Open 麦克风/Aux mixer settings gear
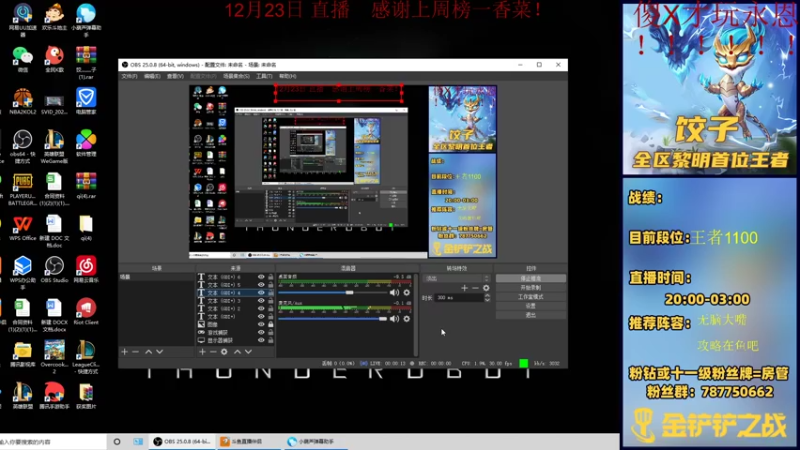The image size is (800, 450). point(407,319)
